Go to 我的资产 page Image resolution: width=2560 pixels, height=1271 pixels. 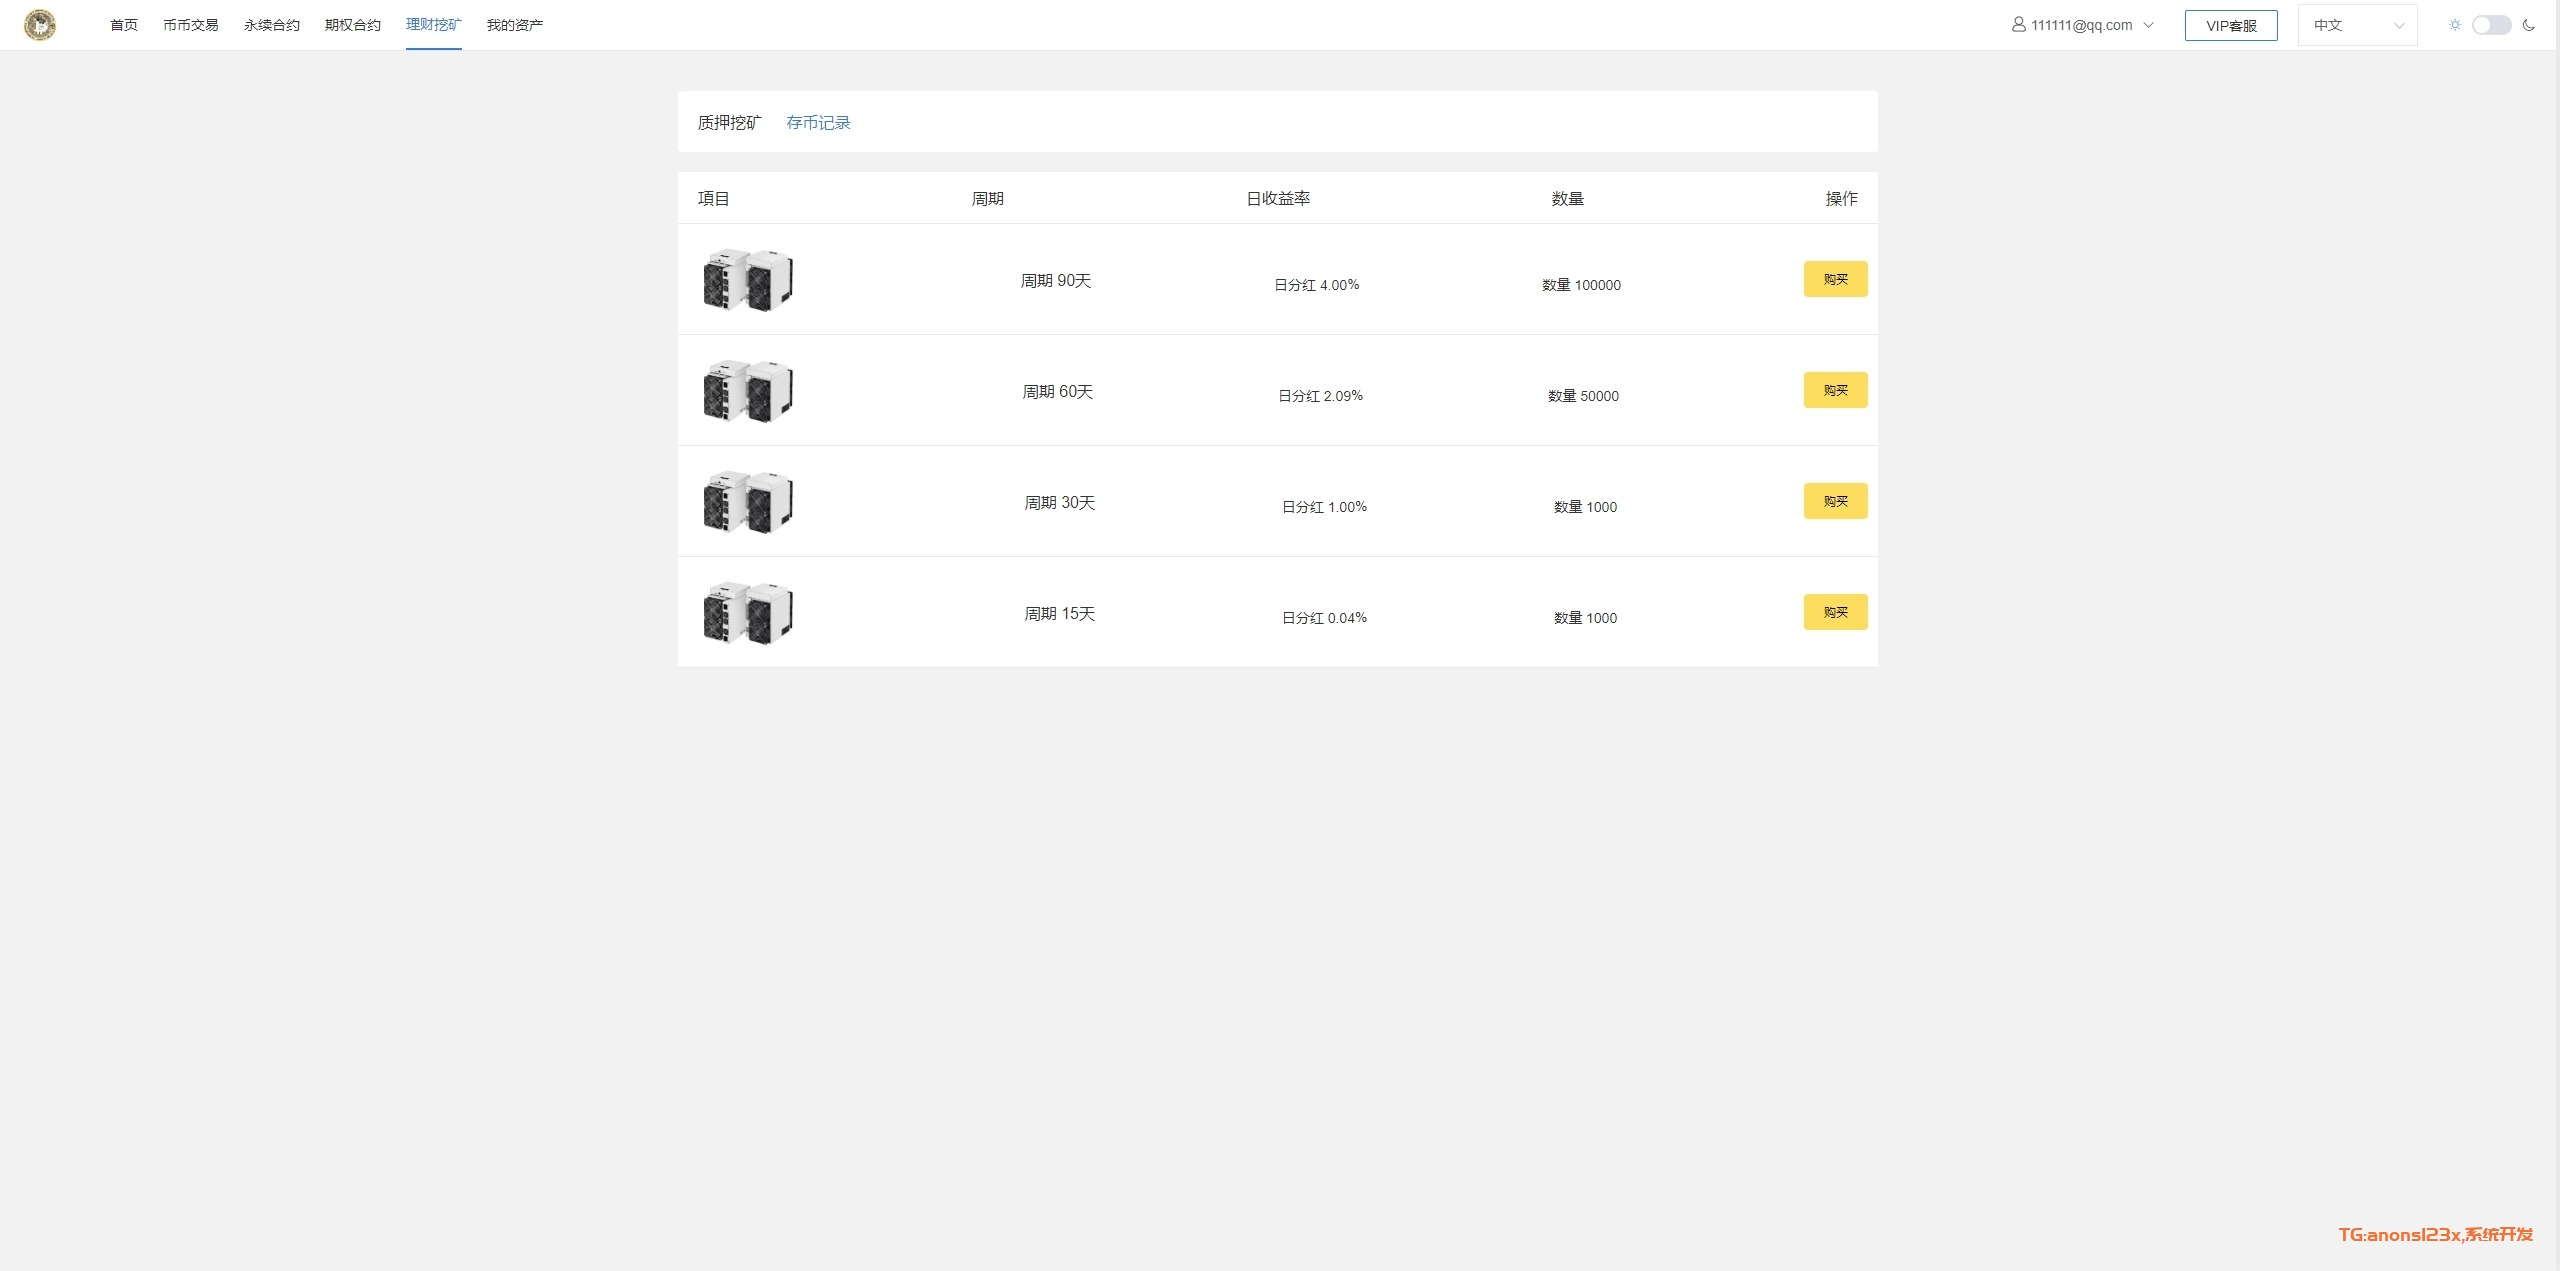[514, 25]
